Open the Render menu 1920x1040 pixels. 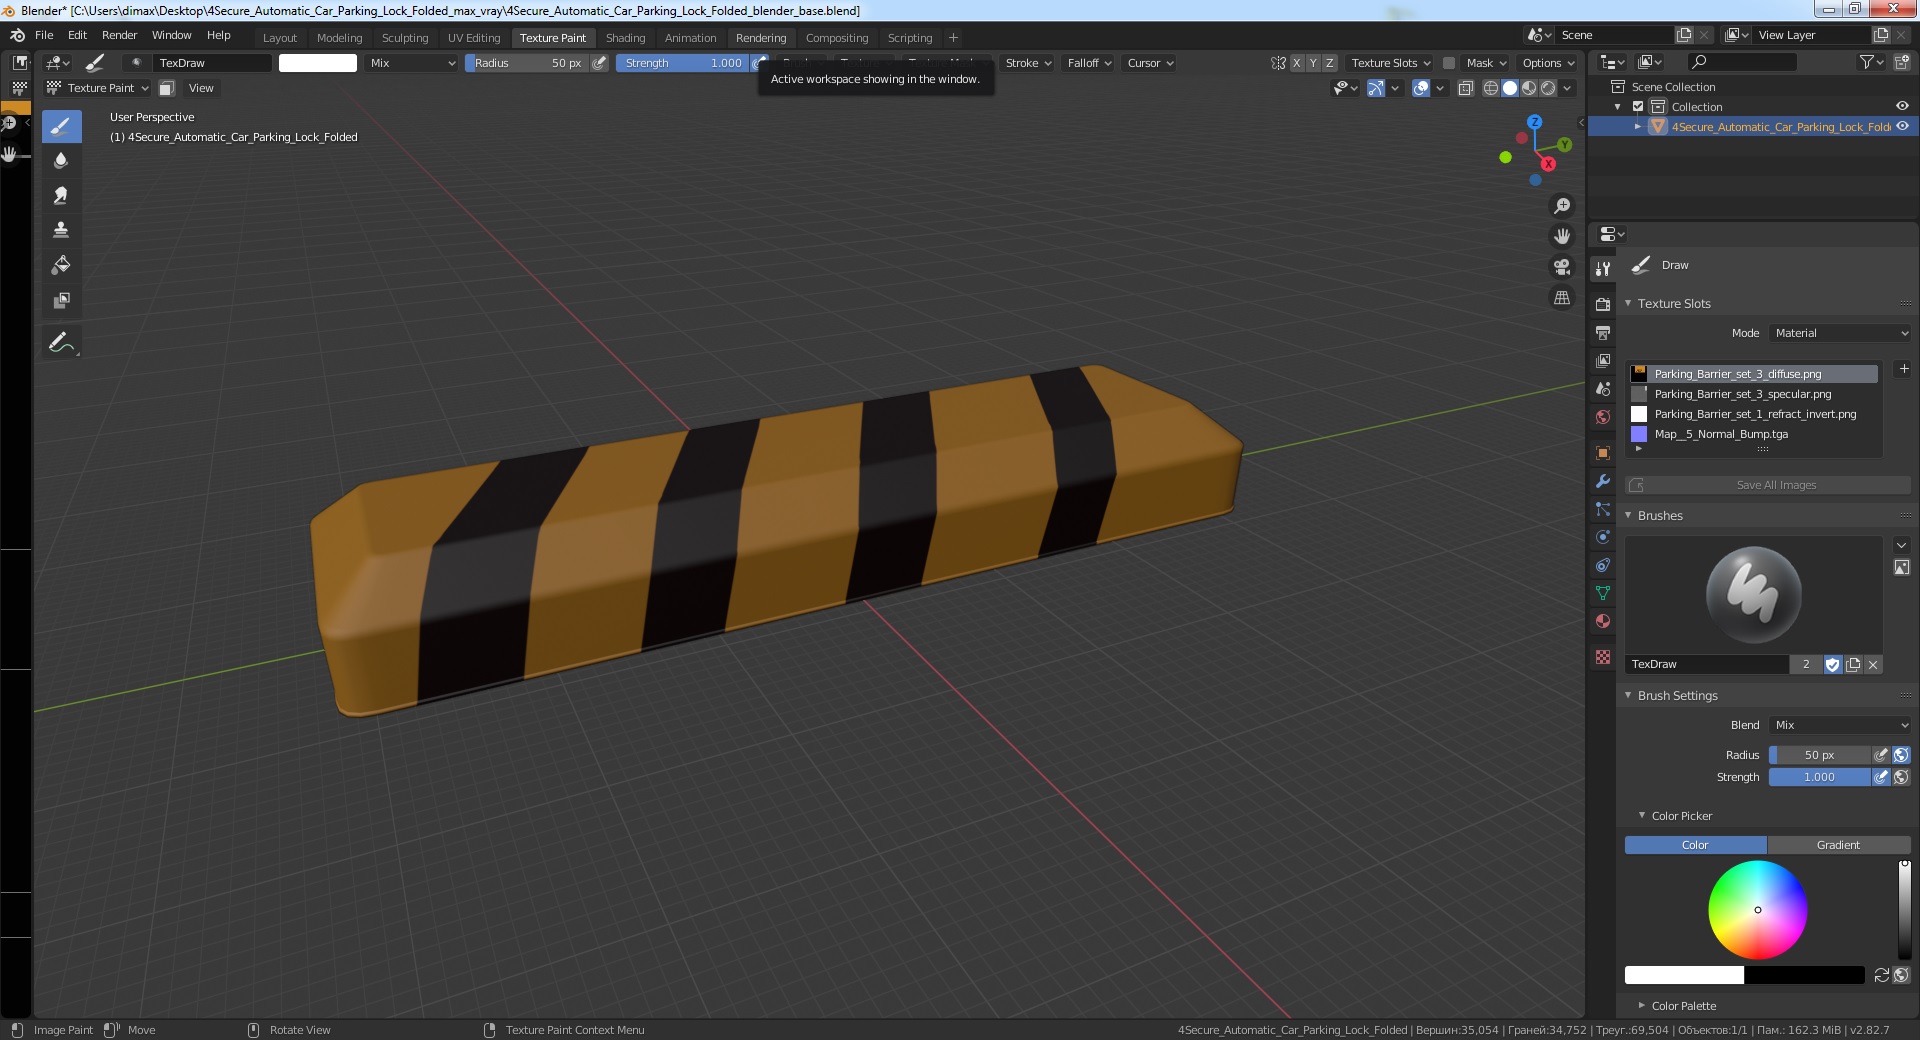[x=119, y=35]
